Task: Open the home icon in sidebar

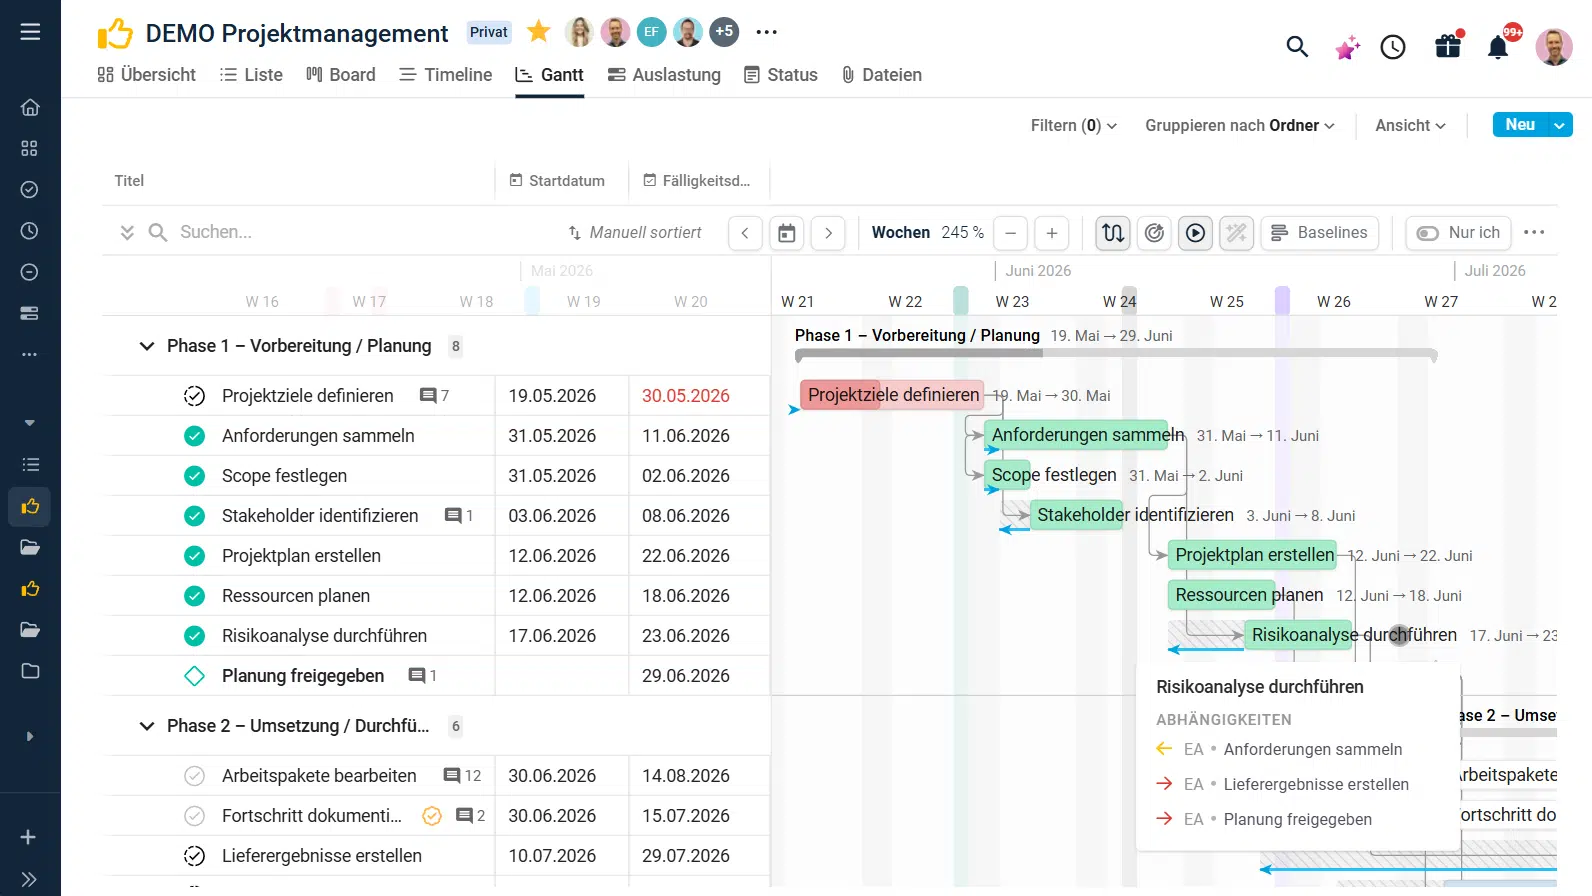Action: coord(30,107)
